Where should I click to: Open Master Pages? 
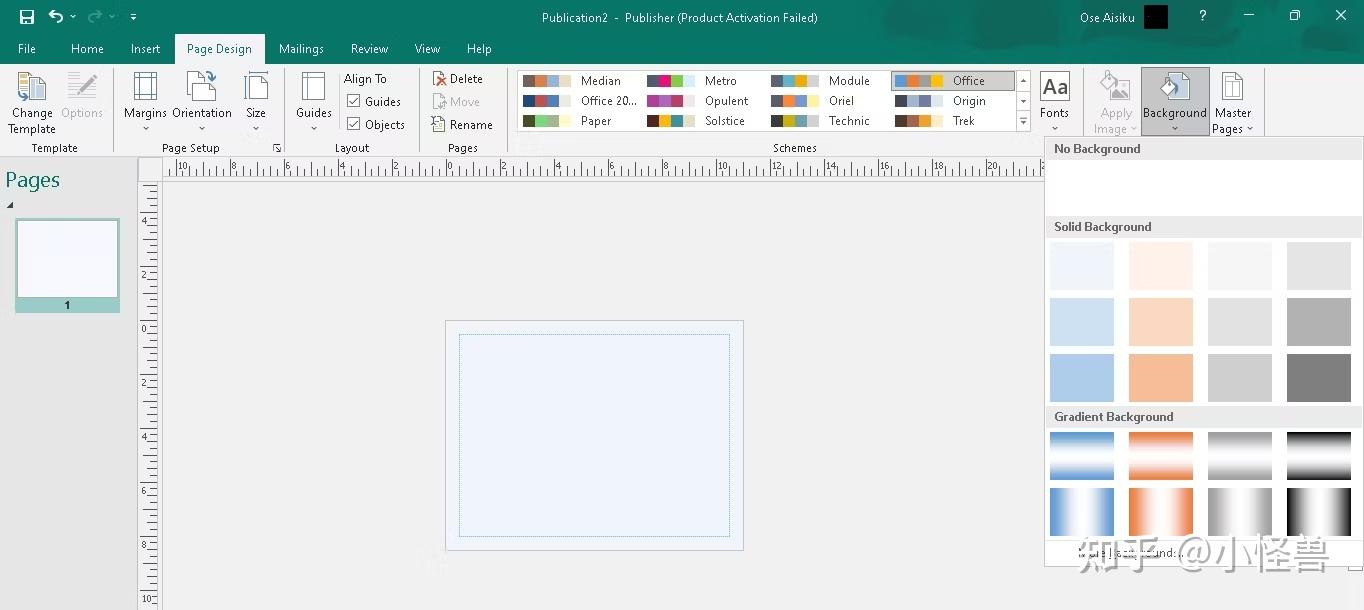click(1232, 100)
